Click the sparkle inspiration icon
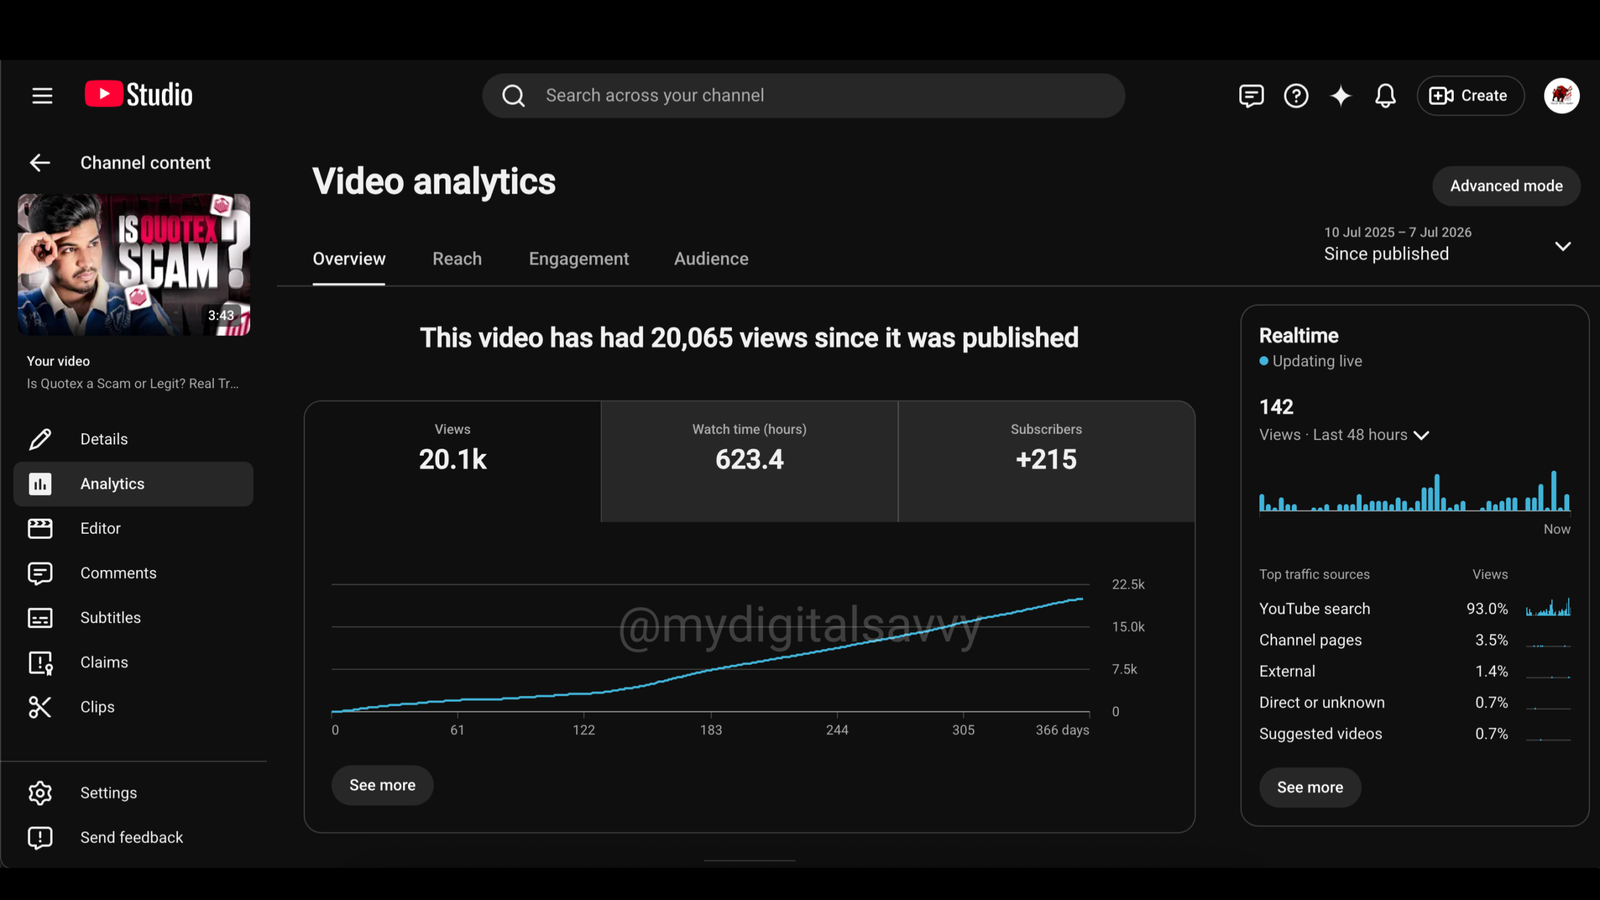Viewport: 1600px width, 900px height. [x=1341, y=96]
